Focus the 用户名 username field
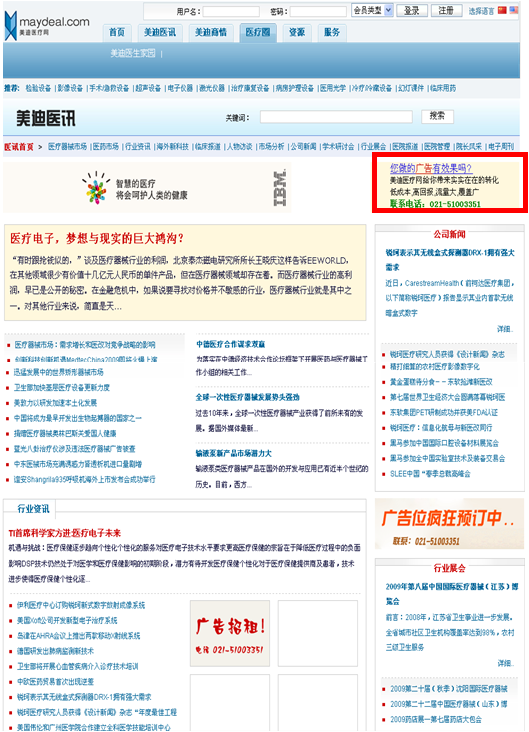The width and height of the screenshot is (529, 732). click(x=231, y=11)
